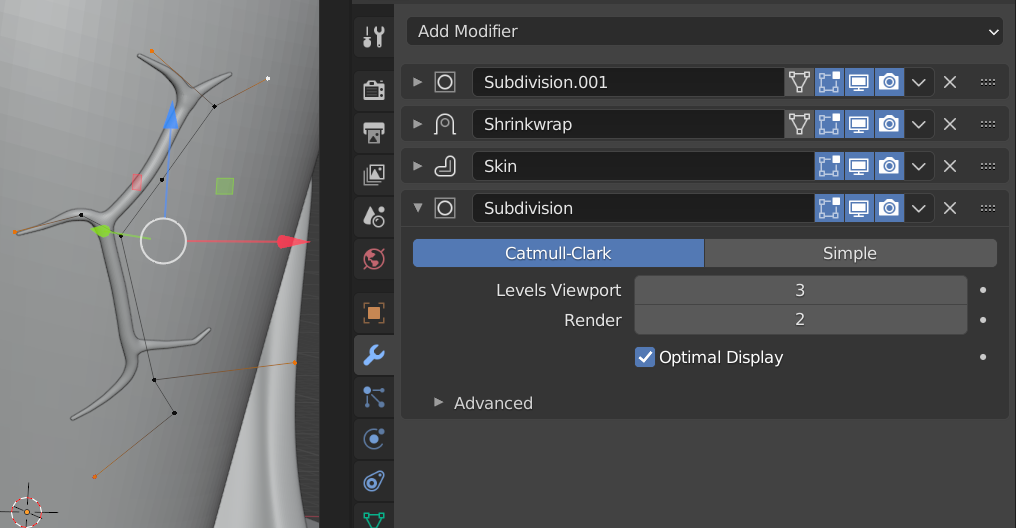Open the Object properties tab

click(374, 313)
